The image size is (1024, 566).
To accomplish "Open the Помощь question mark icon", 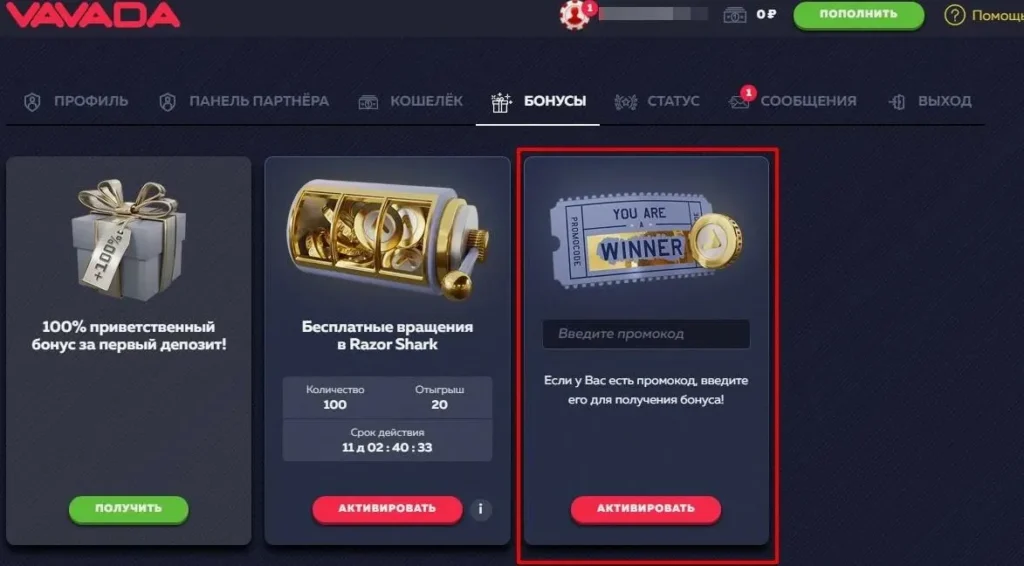I will [954, 15].
